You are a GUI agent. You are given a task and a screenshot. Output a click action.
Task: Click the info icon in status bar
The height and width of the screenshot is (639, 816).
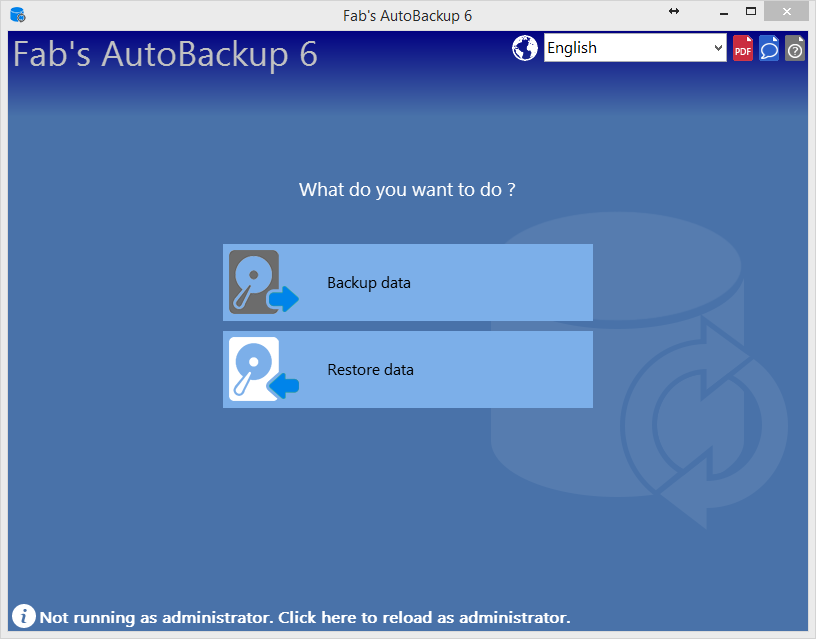pyautogui.click(x=23, y=617)
